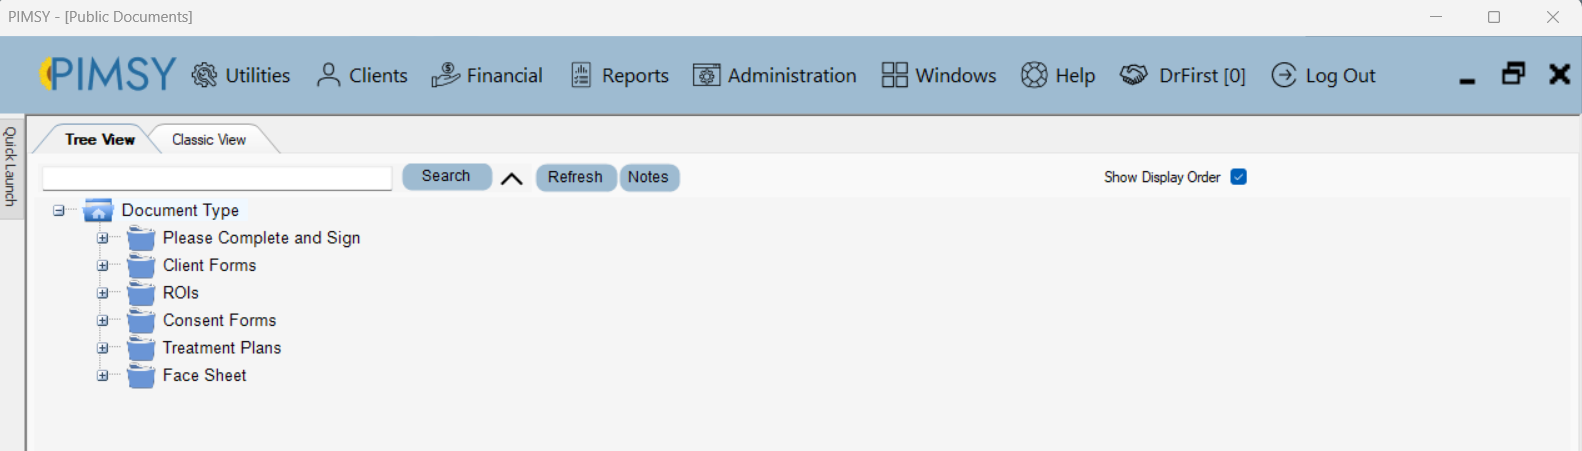Click the Search button
This screenshot has height=451, width=1582.
pyautogui.click(x=446, y=176)
